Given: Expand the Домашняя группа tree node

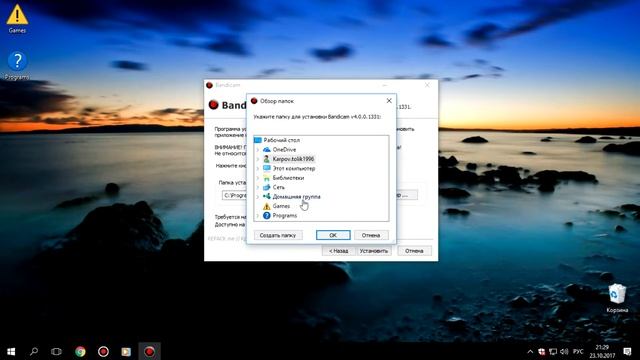Looking at the screenshot, I should (x=258, y=197).
